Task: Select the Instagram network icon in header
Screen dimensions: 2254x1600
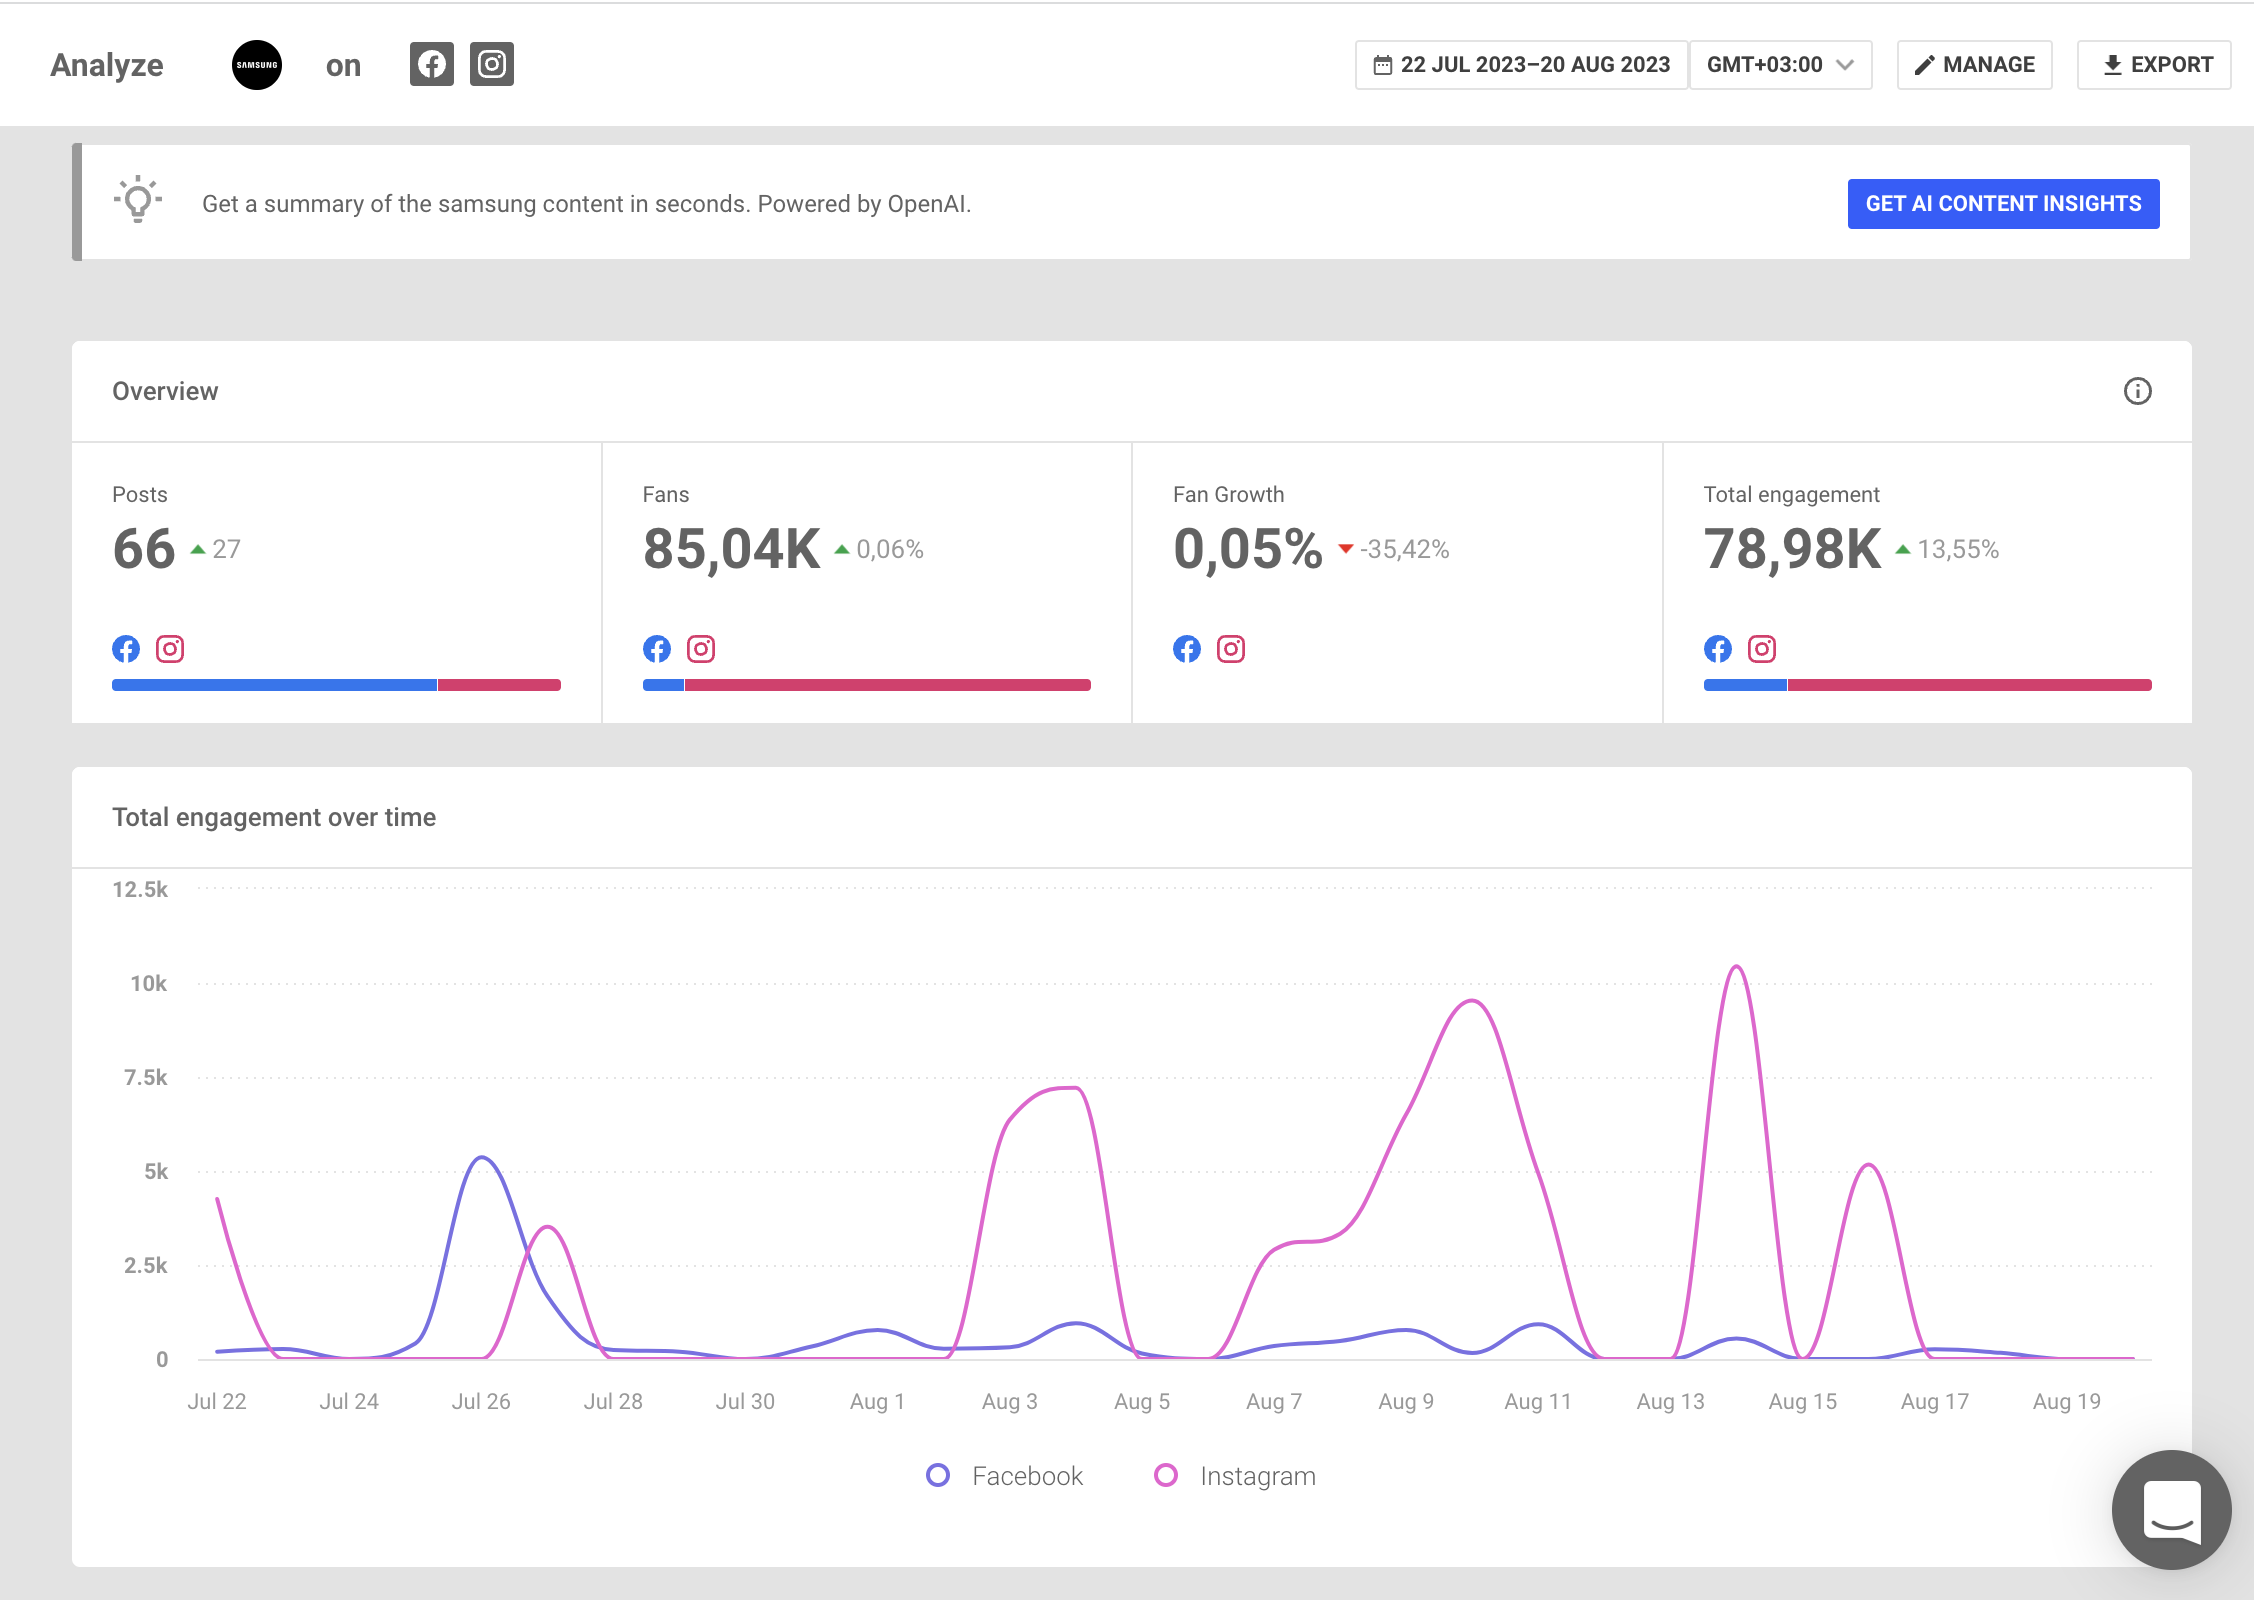Action: (x=492, y=64)
